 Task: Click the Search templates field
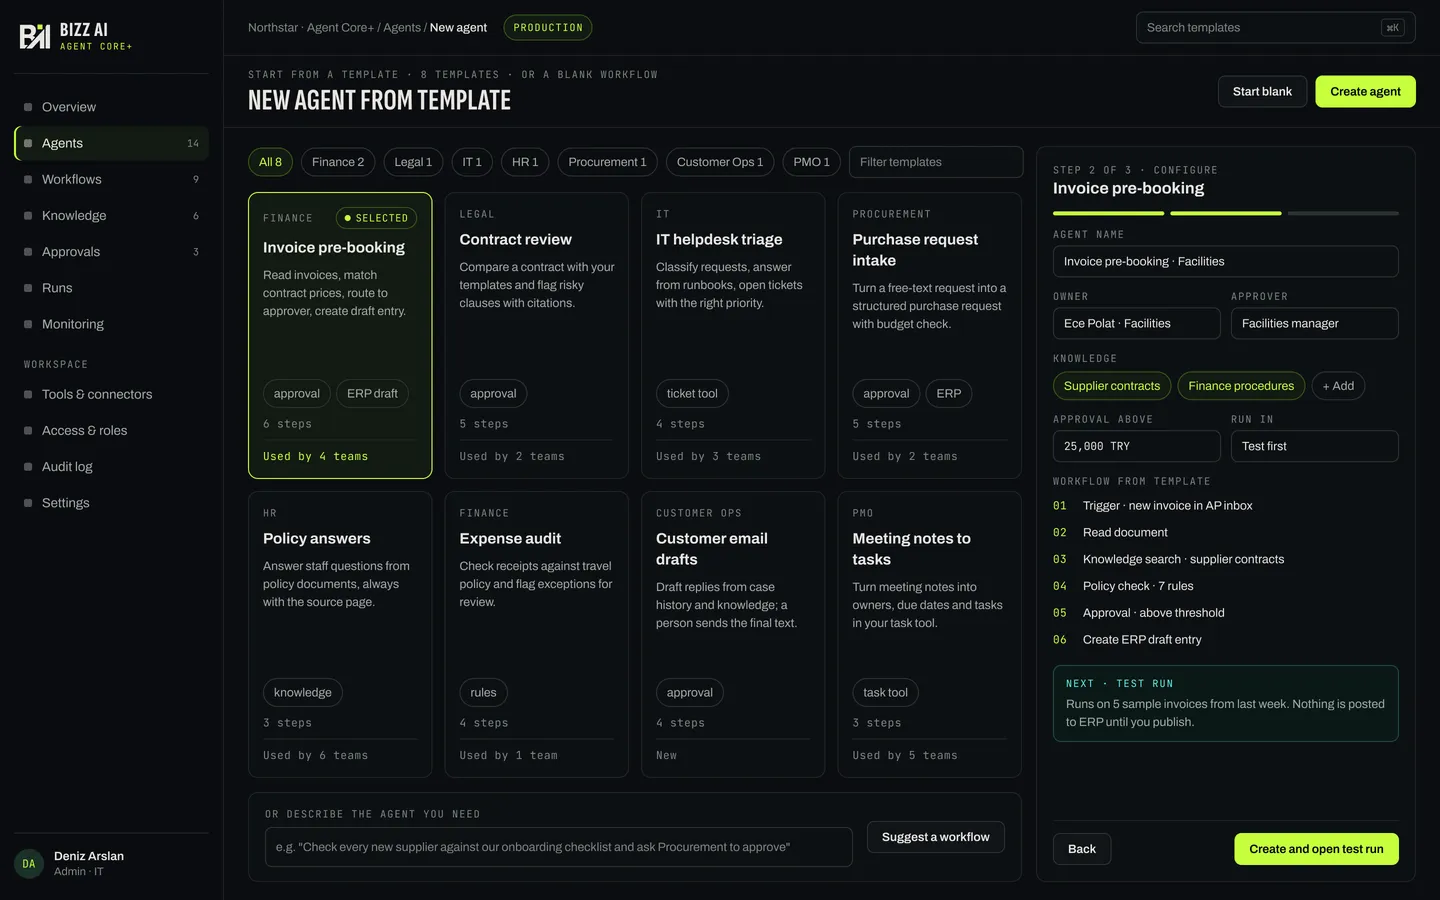[1275, 28]
